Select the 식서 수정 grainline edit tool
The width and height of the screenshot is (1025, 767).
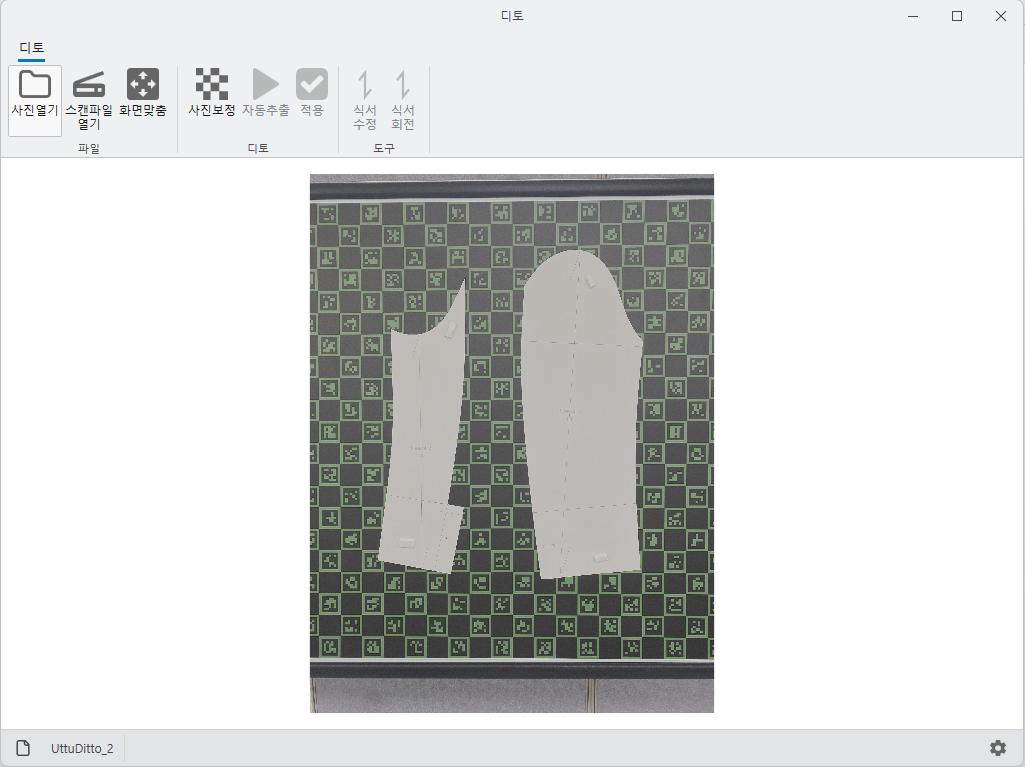click(x=365, y=100)
